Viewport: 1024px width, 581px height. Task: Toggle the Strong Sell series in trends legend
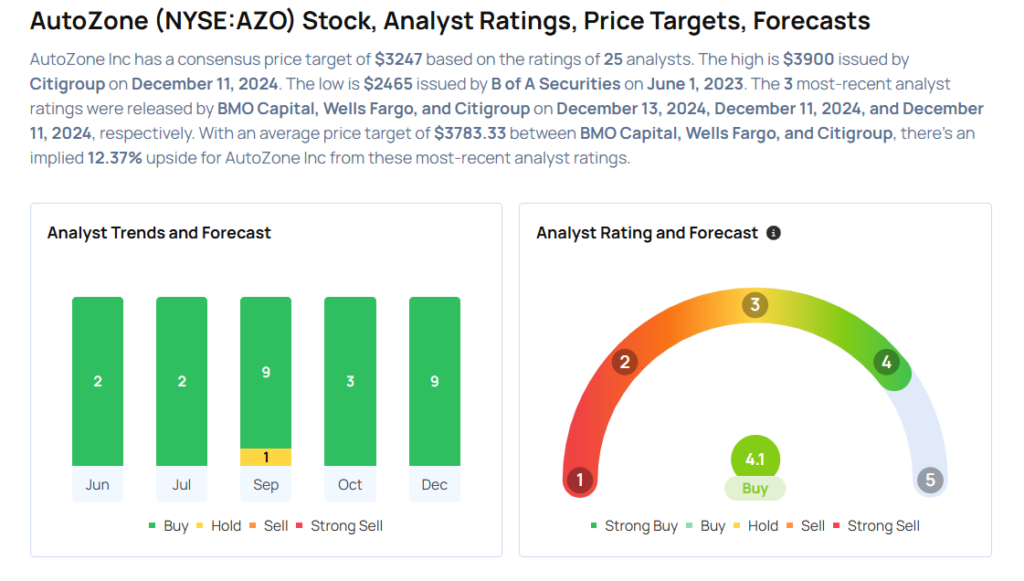pos(339,525)
